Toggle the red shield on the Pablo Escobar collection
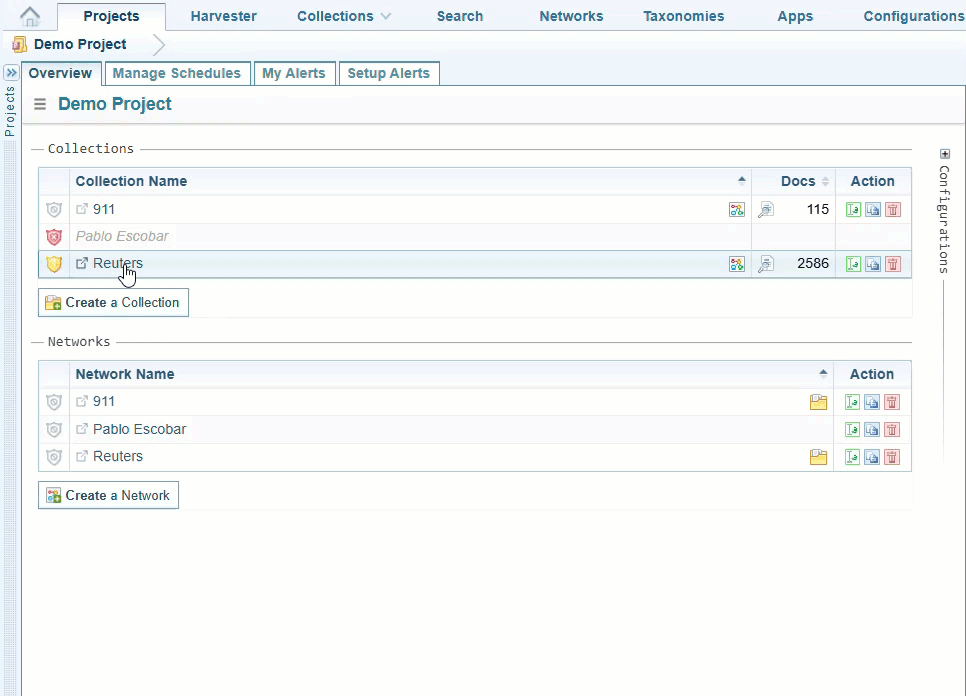Viewport: 966px width, 696px height. click(x=54, y=237)
